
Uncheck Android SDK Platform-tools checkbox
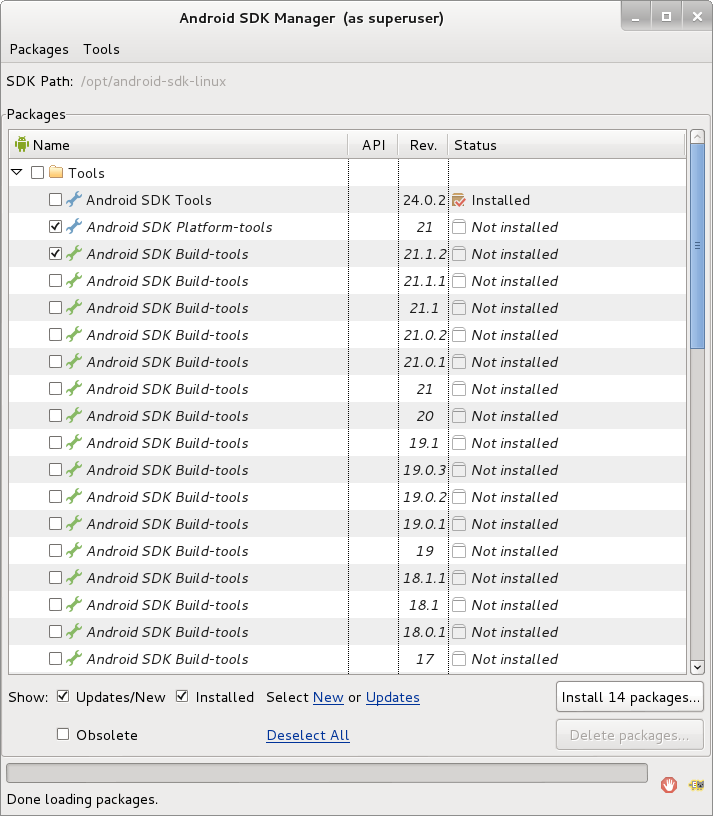click(55, 226)
